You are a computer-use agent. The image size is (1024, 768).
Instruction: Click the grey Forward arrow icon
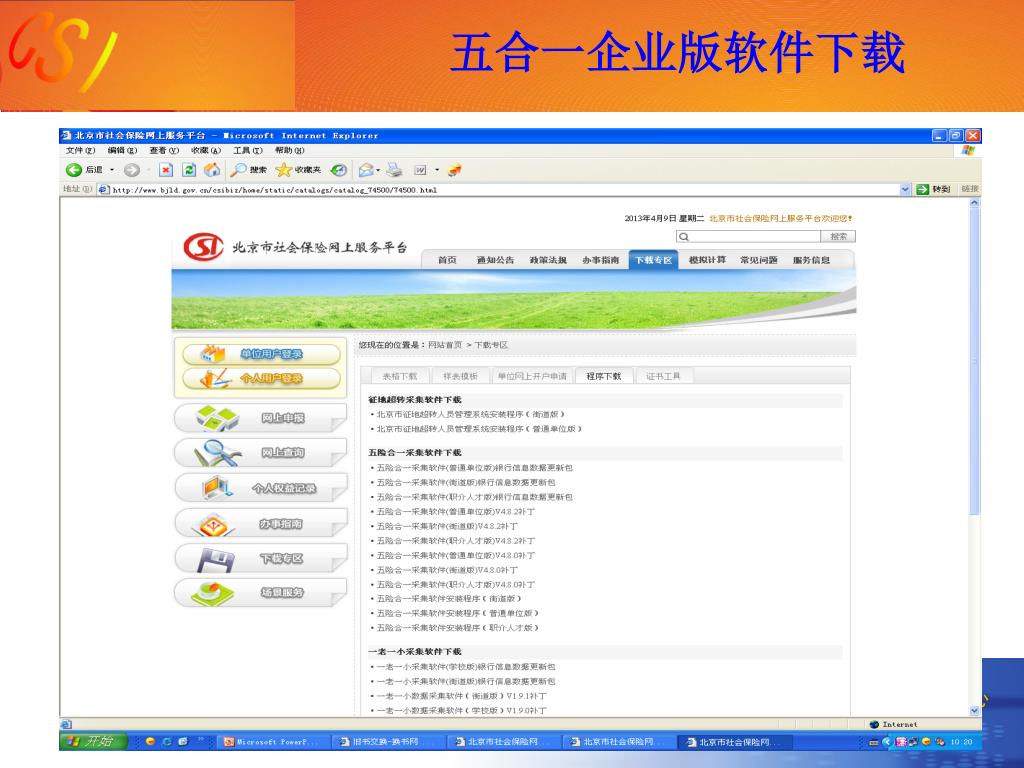(132, 170)
